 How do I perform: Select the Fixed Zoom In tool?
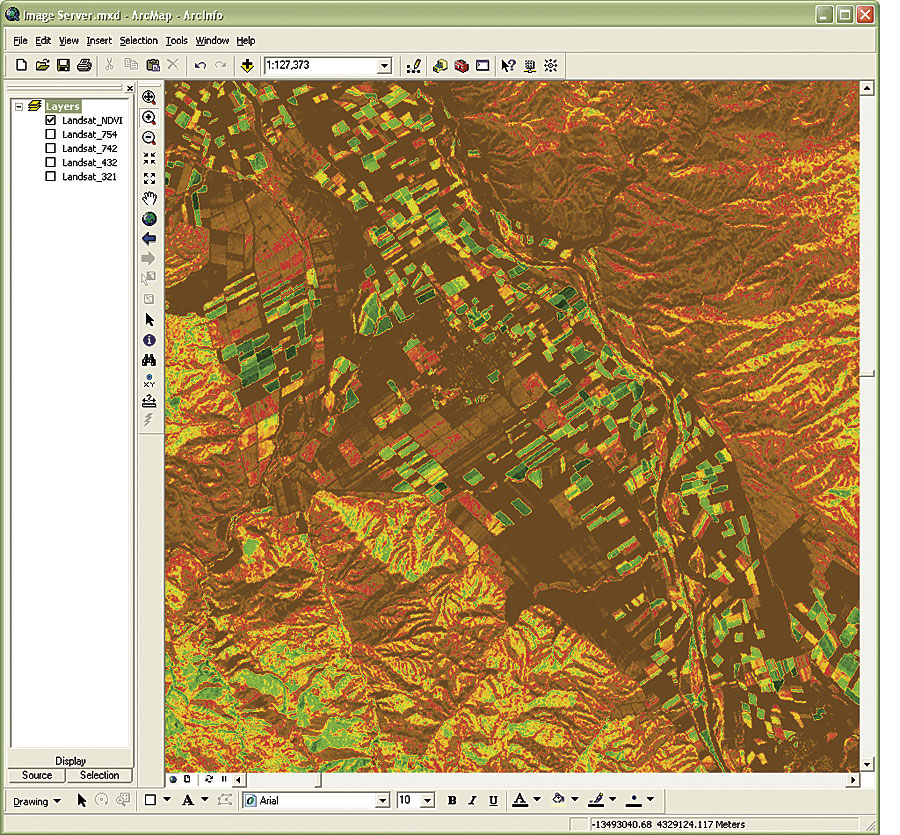click(x=149, y=158)
